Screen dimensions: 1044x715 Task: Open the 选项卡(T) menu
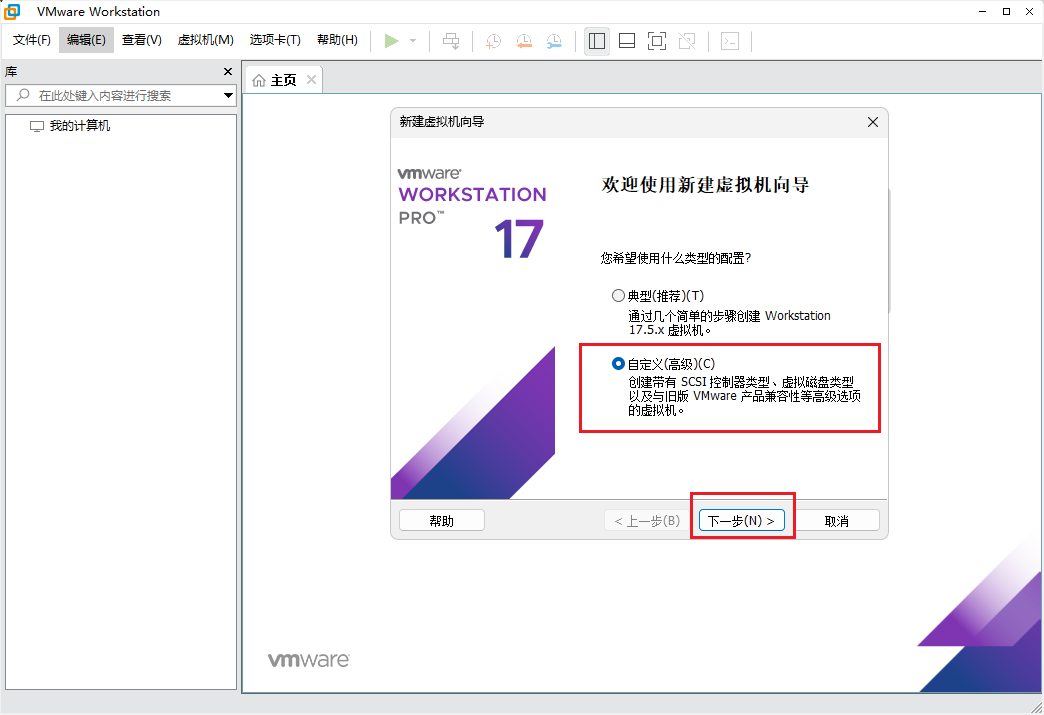point(275,40)
